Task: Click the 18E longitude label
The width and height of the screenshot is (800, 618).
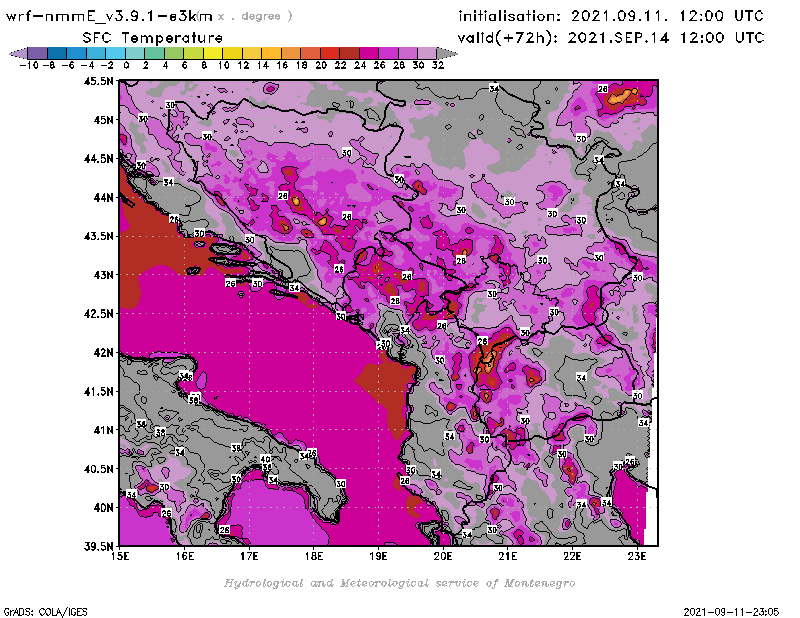Action: pos(314,556)
